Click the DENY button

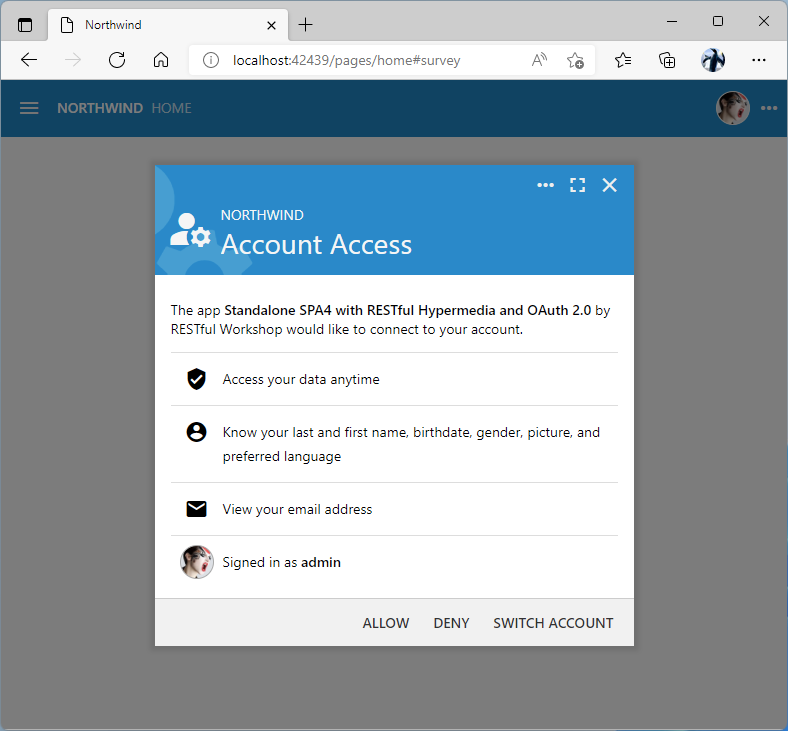tap(451, 623)
